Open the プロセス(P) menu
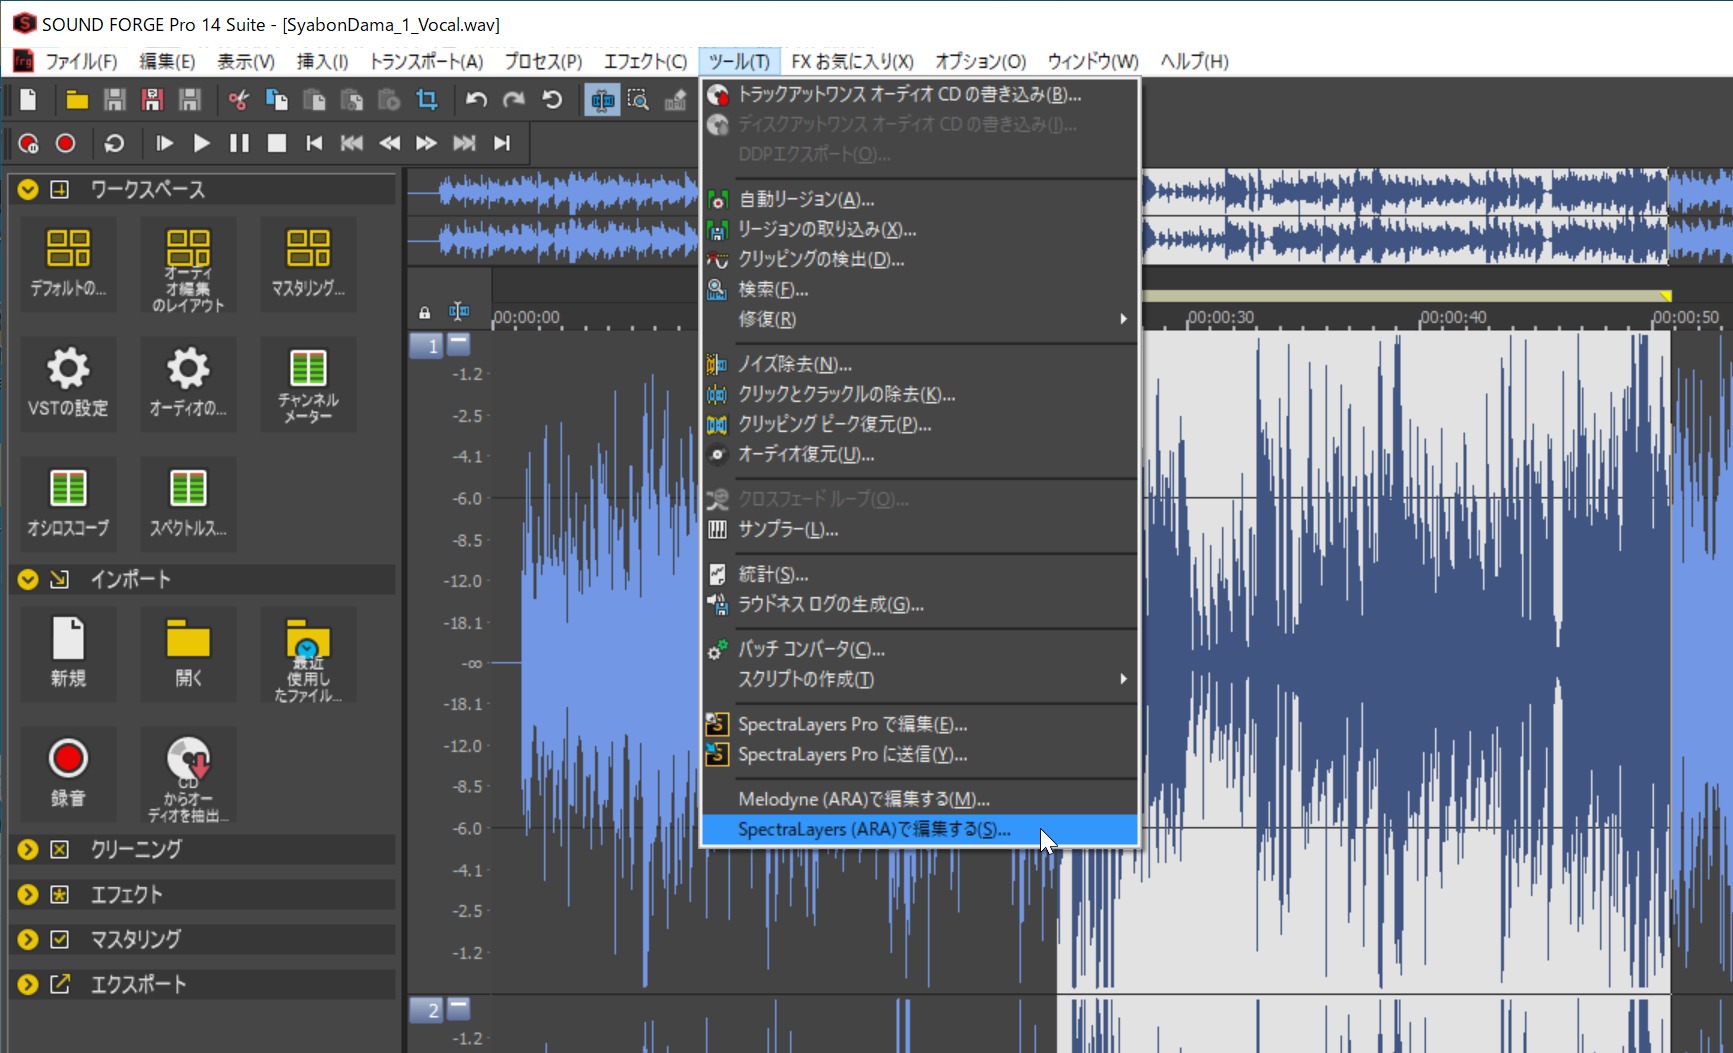 click(543, 61)
